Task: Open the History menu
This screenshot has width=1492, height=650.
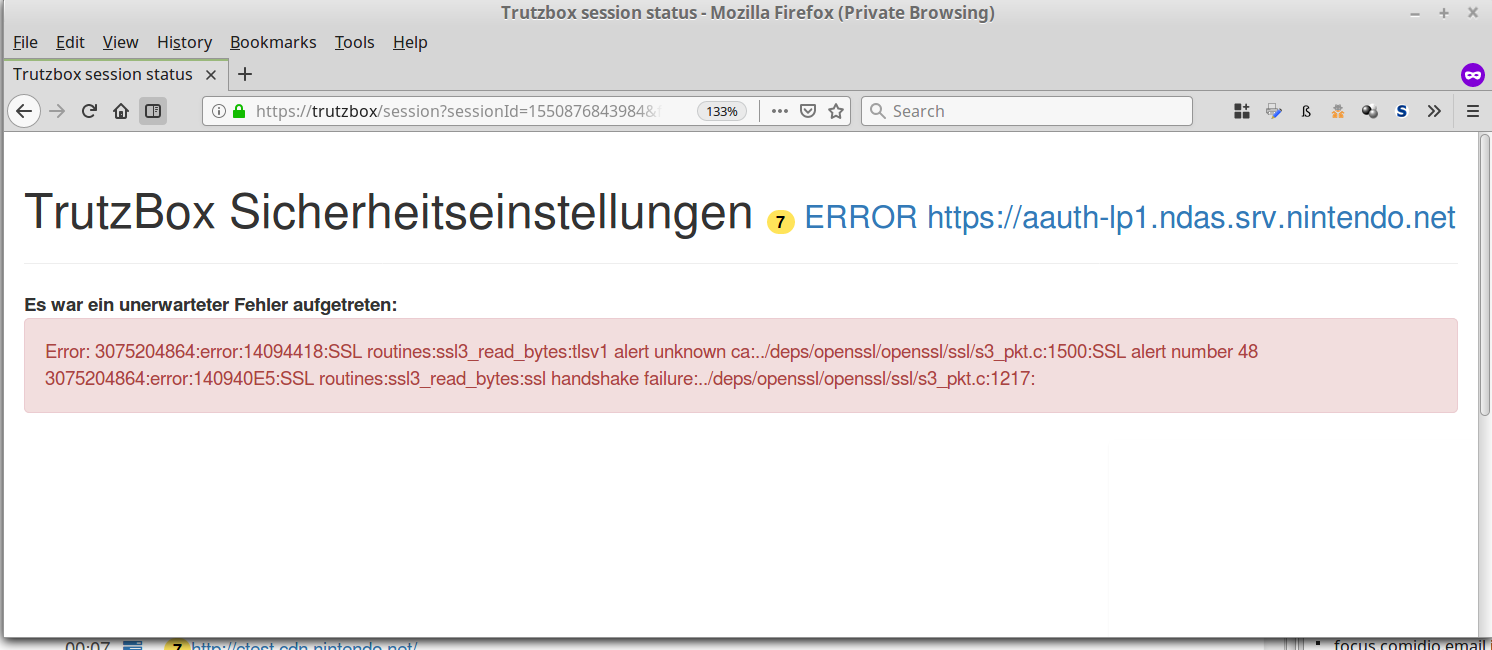Action: tap(184, 42)
